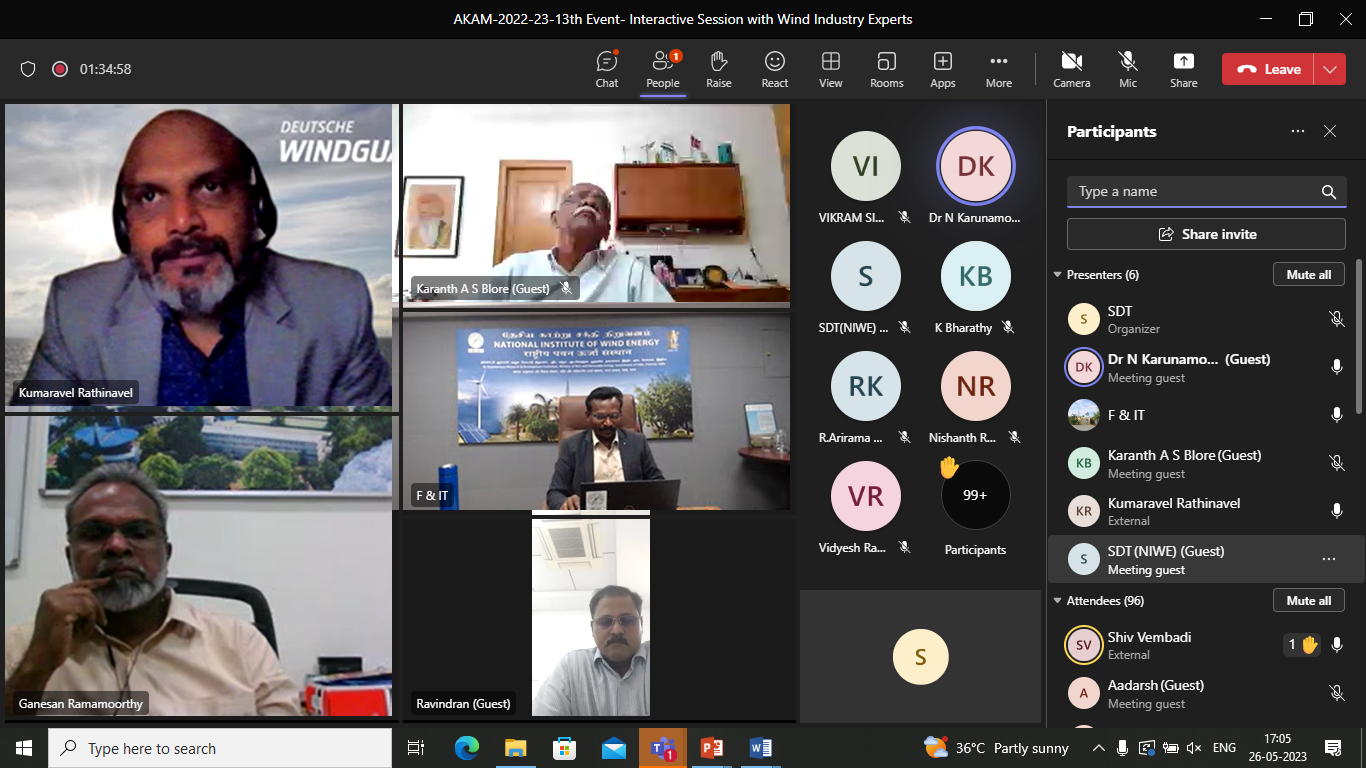
Task: Click the Share screen icon
Action: pyautogui.click(x=1183, y=69)
